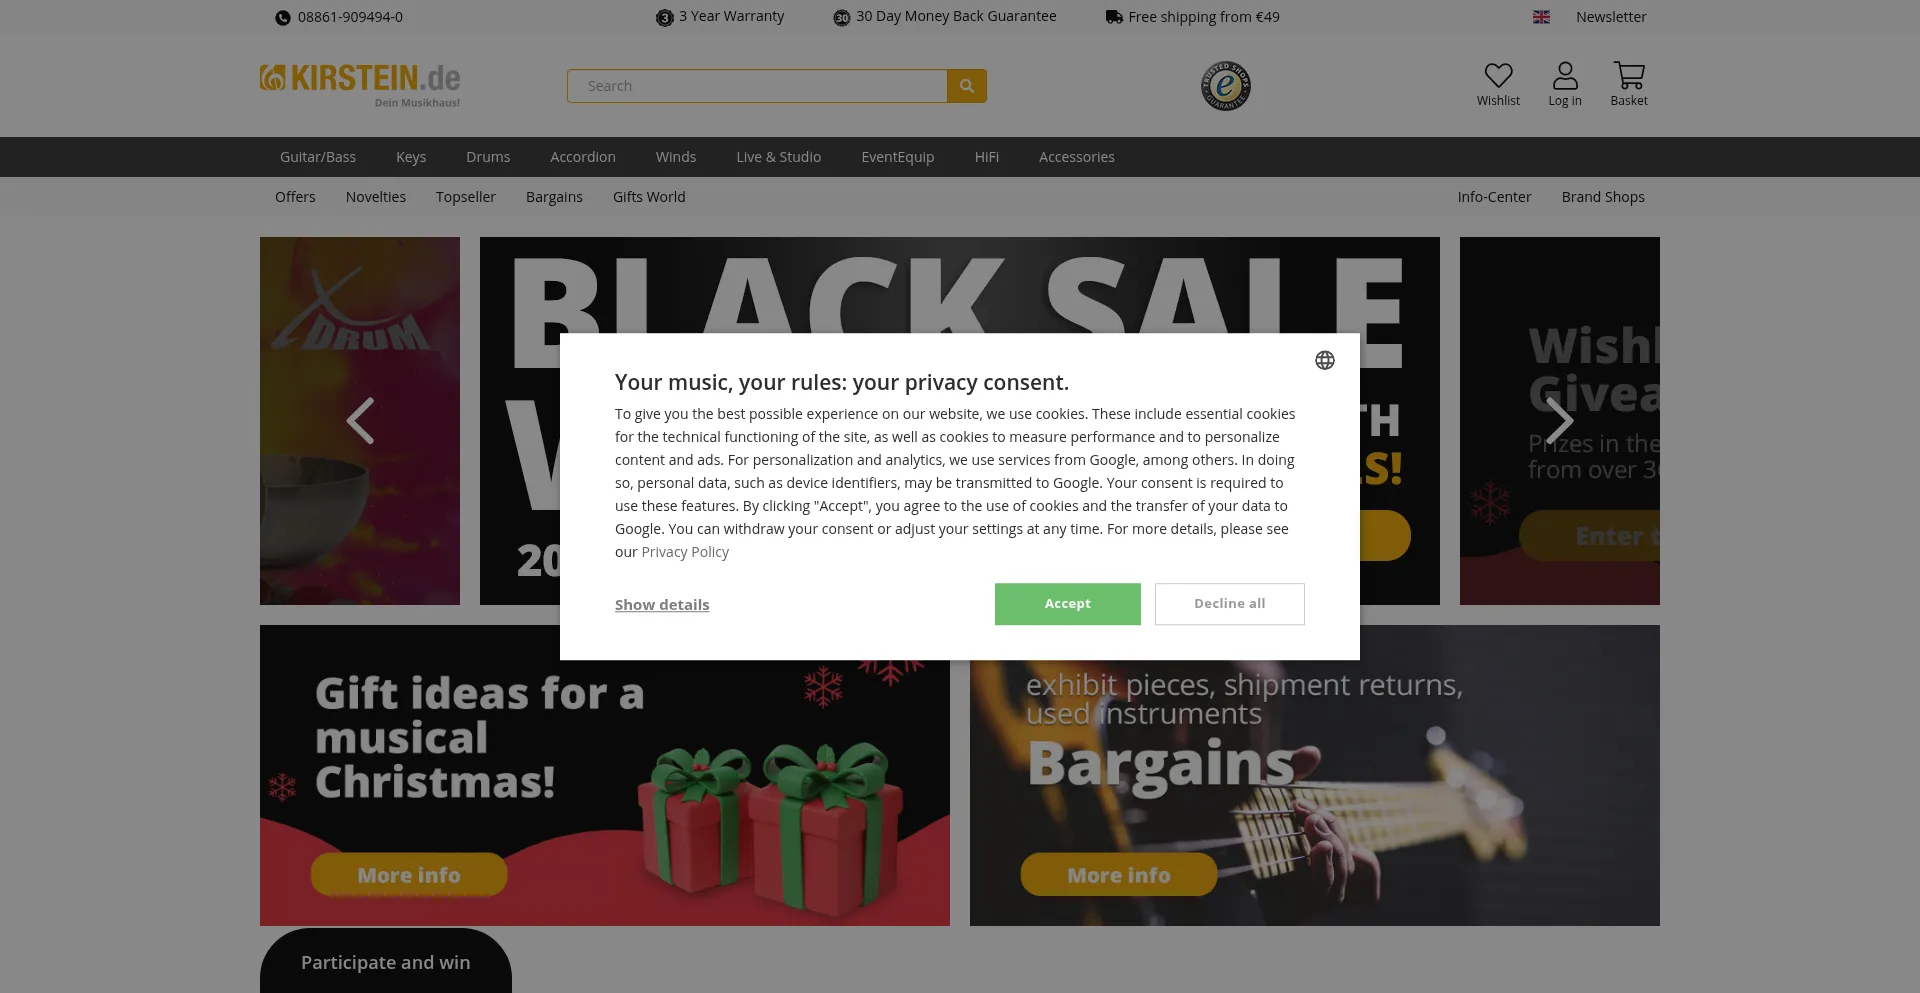
Task: Click the UK flag language icon
Action: tap(1541, 17)
